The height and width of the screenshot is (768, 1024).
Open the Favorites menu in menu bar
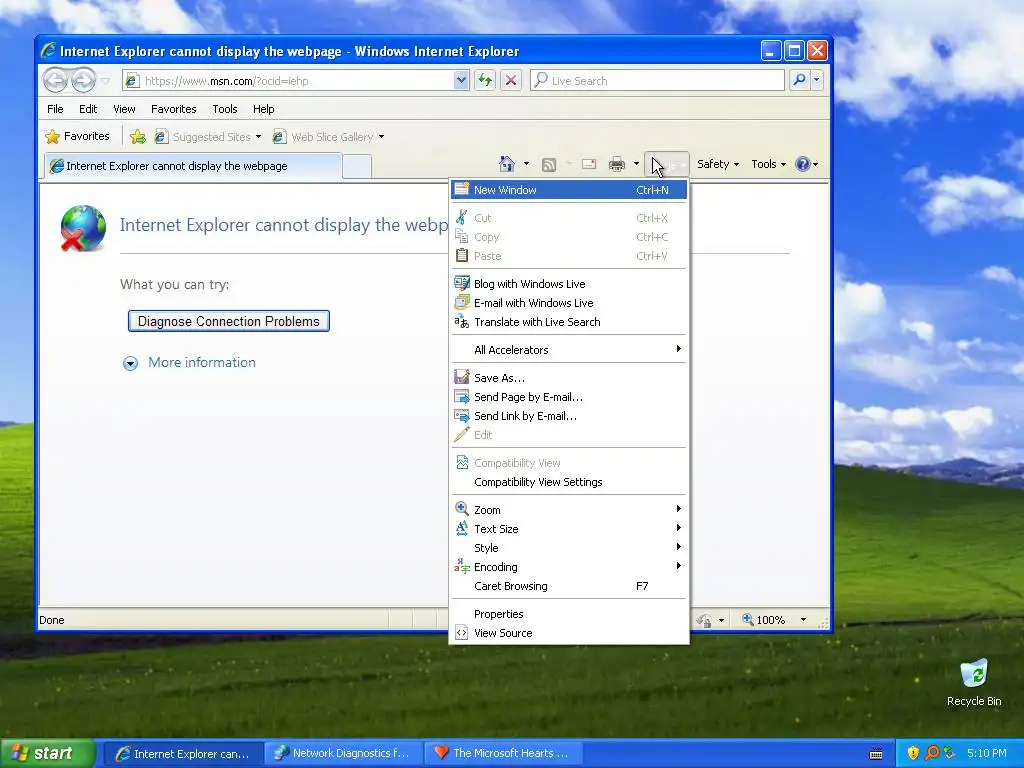tap(174, 109)
